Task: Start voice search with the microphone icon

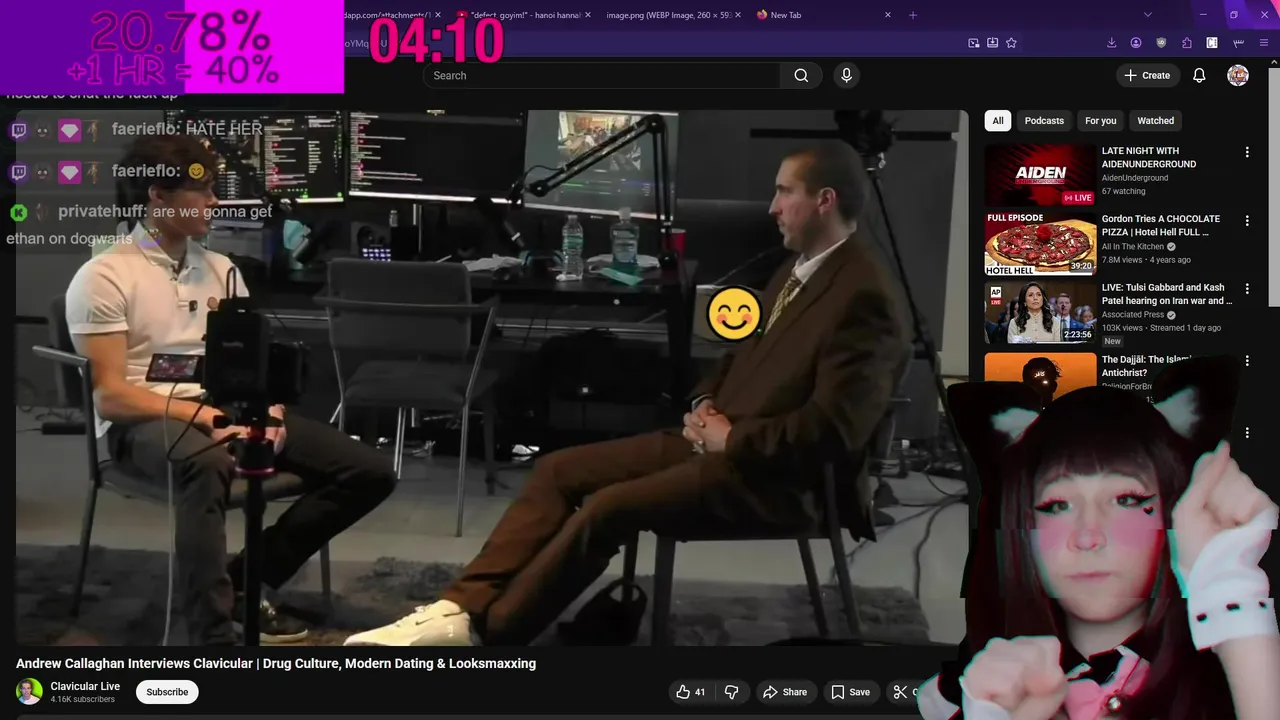Action: 847,75
